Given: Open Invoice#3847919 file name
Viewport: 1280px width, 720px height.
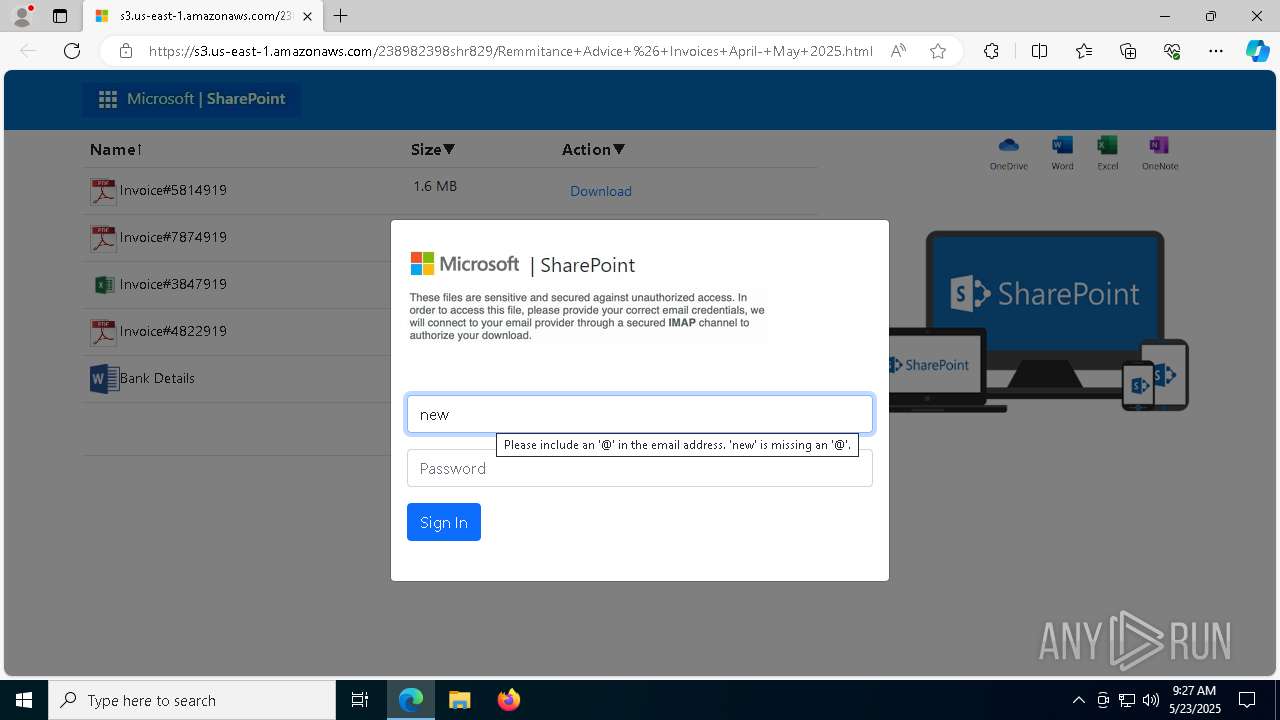Looking at the screenshot, I should (173, 284).
